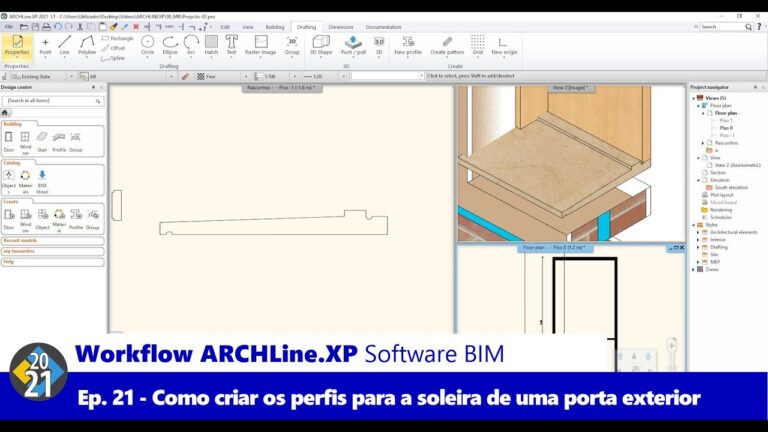Choose the Rectangle drafting tool
Viewport: 768px width, 432px height.
(118, 38)
